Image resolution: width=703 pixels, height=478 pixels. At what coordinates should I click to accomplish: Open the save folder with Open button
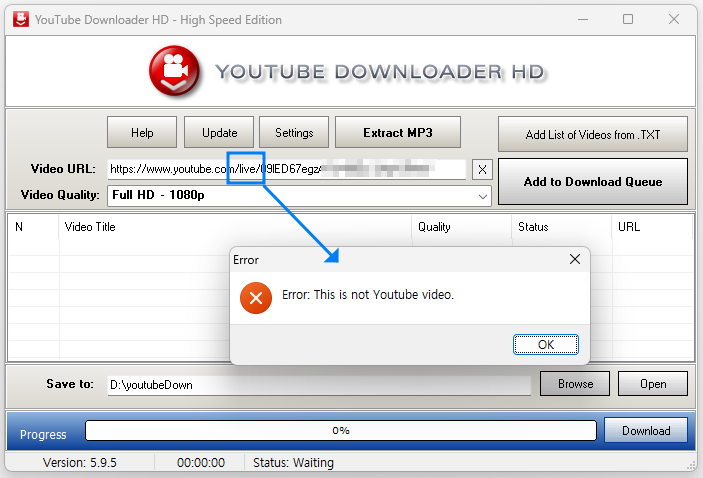[x=653, y=383]
